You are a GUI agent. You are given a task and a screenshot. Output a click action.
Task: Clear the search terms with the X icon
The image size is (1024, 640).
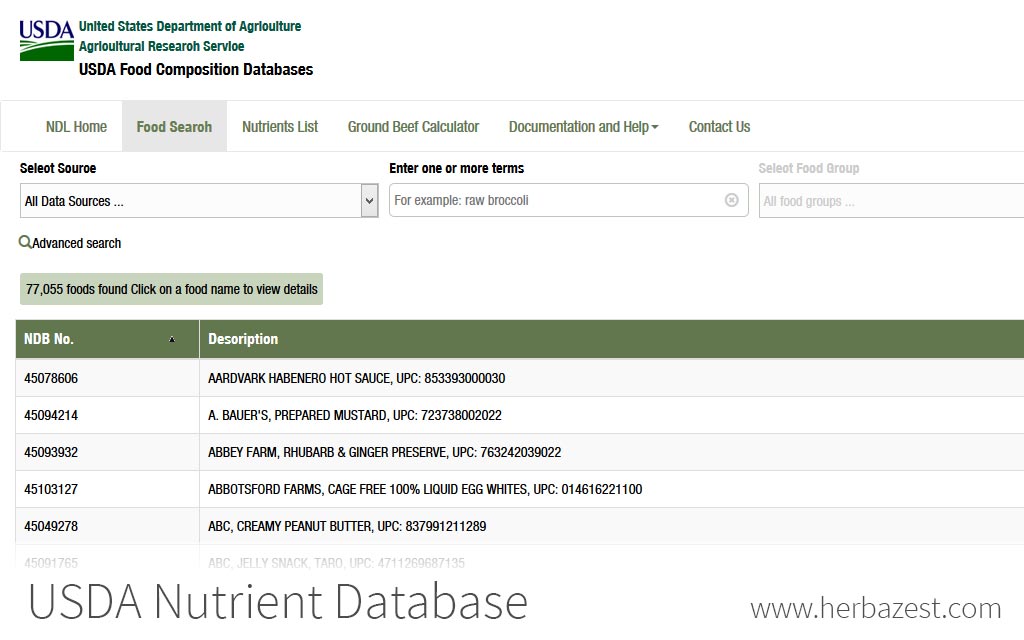click(x=731, y=200)
